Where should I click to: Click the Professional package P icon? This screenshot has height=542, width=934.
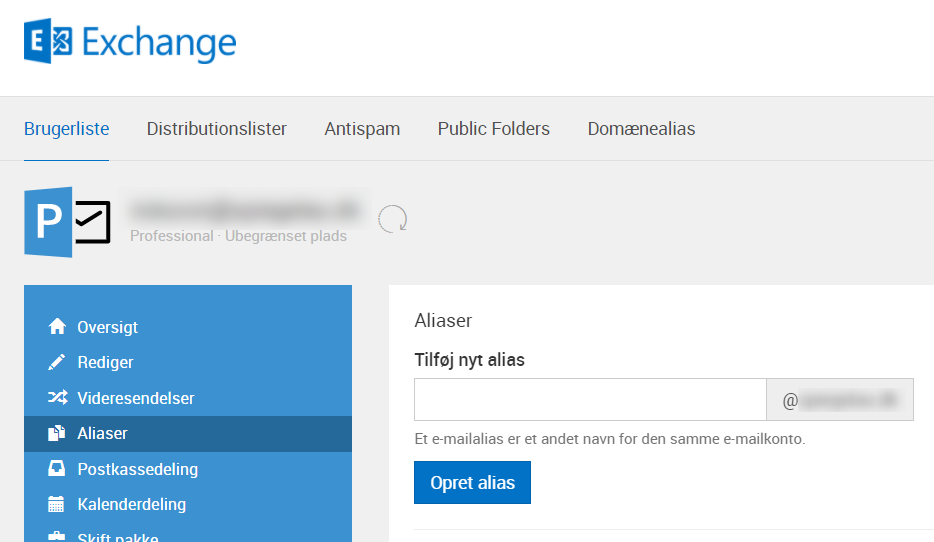[67, 222]
